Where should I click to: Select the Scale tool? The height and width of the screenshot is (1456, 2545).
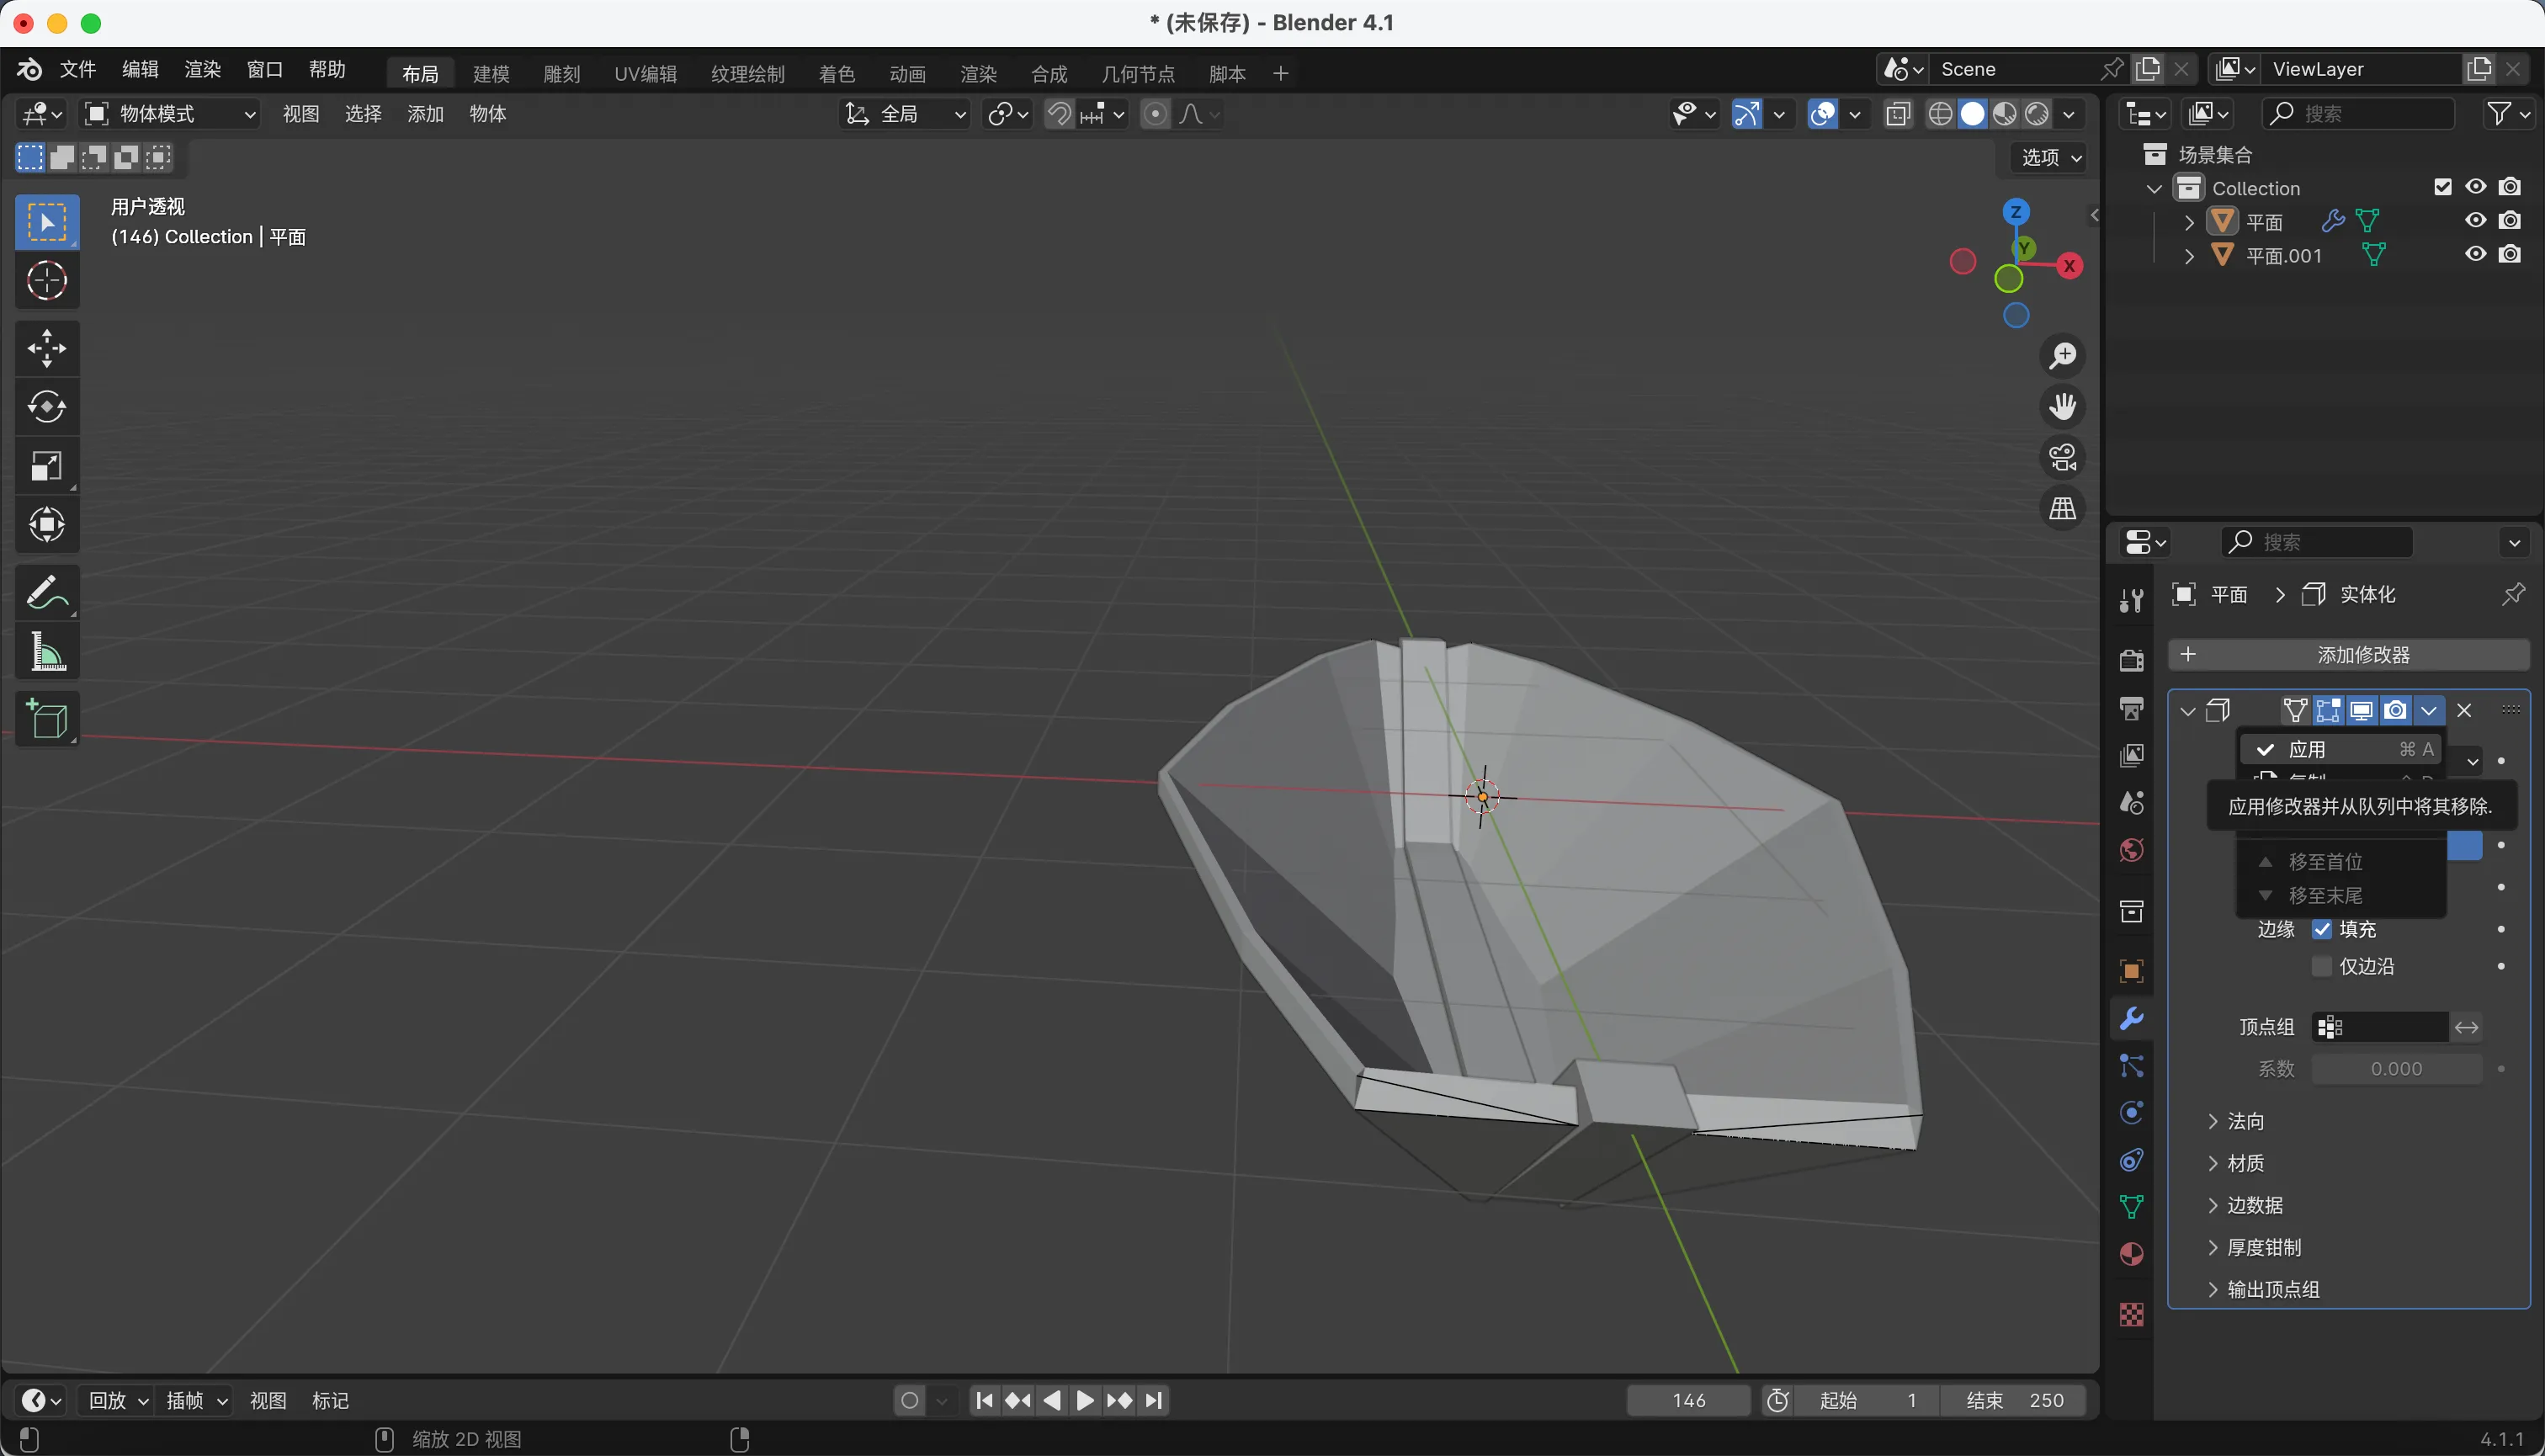coord(46,466)
